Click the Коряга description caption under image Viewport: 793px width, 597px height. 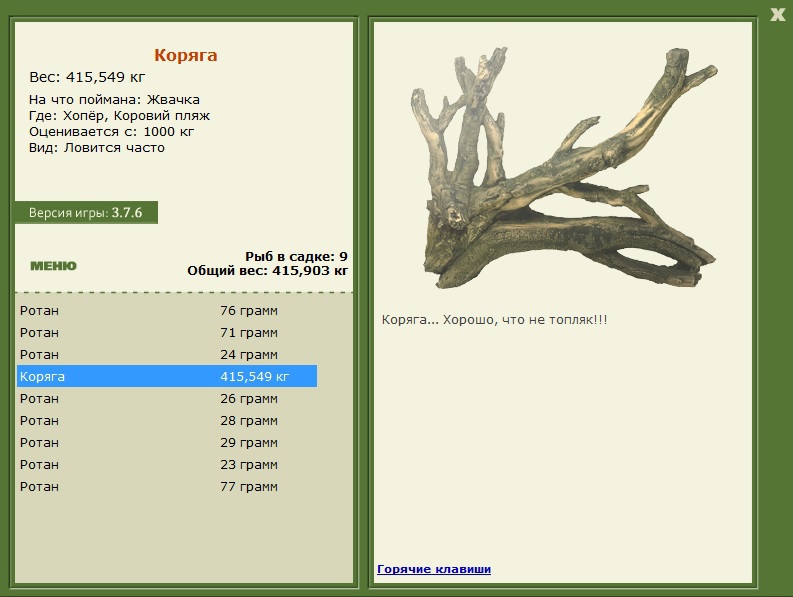click(x=494, y=320)
